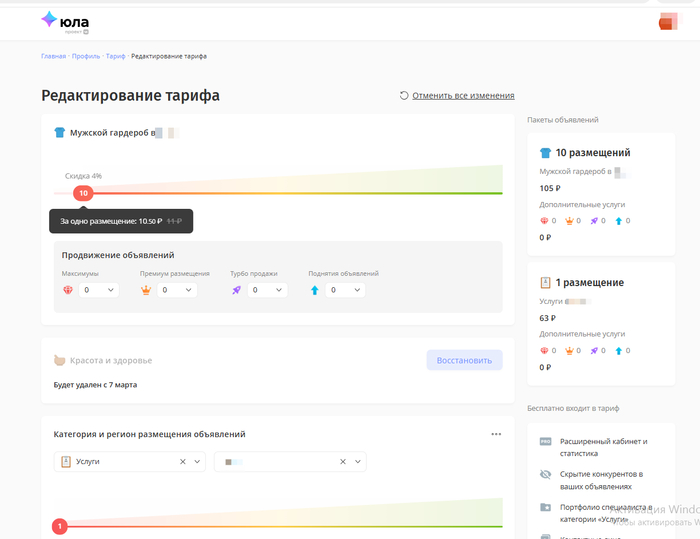Click the Турбо продажи rocket icon
700x539 pixels.
coord(237,290)
